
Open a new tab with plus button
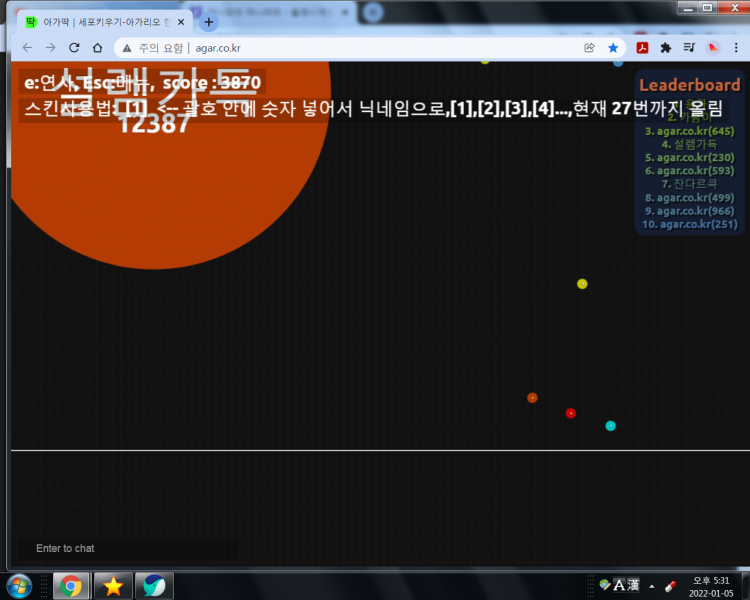pos(209,22)
